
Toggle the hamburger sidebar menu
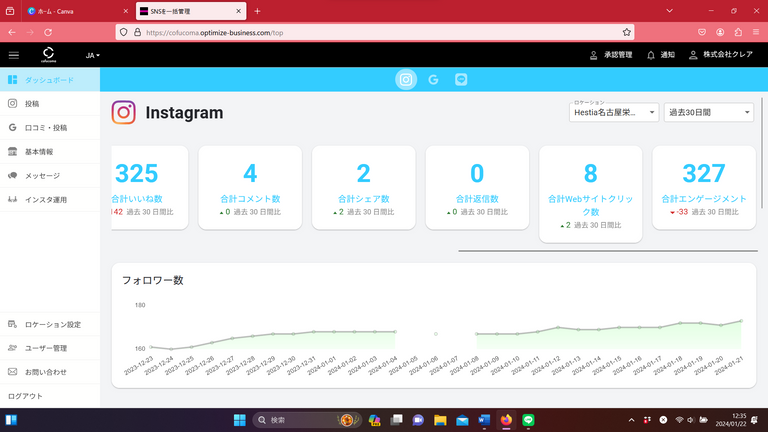tap(13, 55)
